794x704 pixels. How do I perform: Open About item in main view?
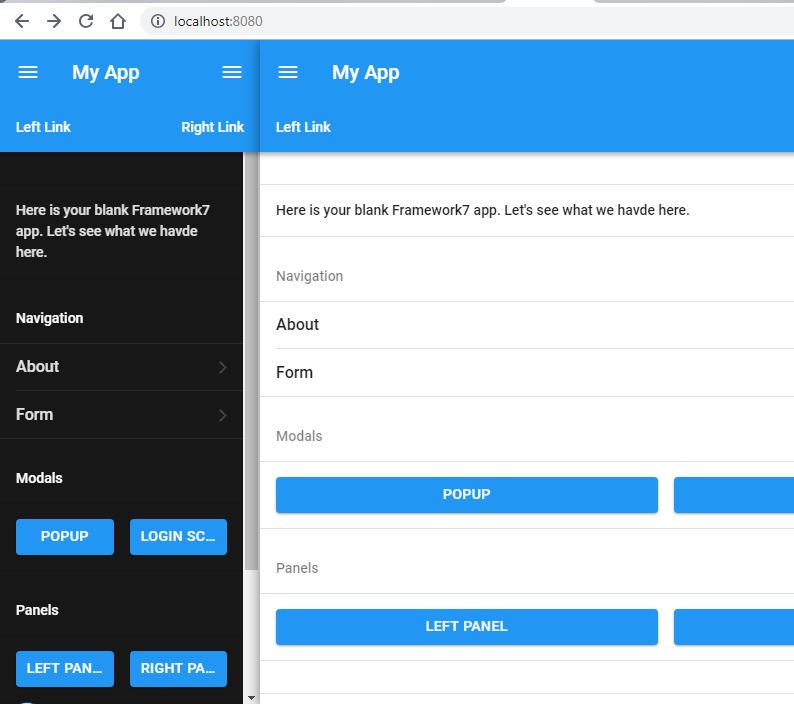coord(527,325)
